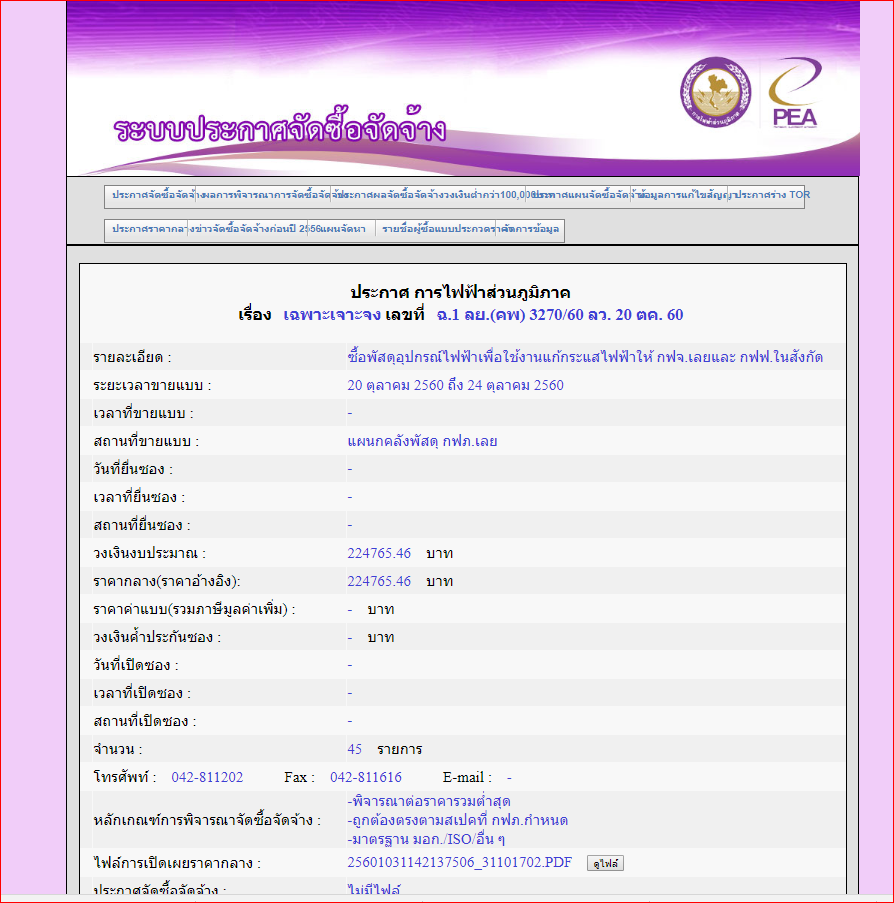Click the ไฟล์การเปิดเผยราคากลาง label
This screenshot has width=894, height=903.
(x=177, y=863)
